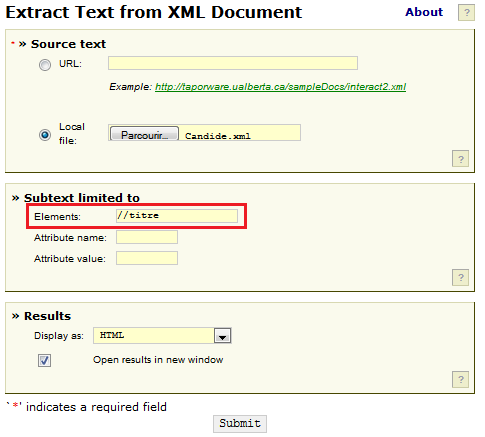Focus the Attribute name field

[x=147, y=237]
